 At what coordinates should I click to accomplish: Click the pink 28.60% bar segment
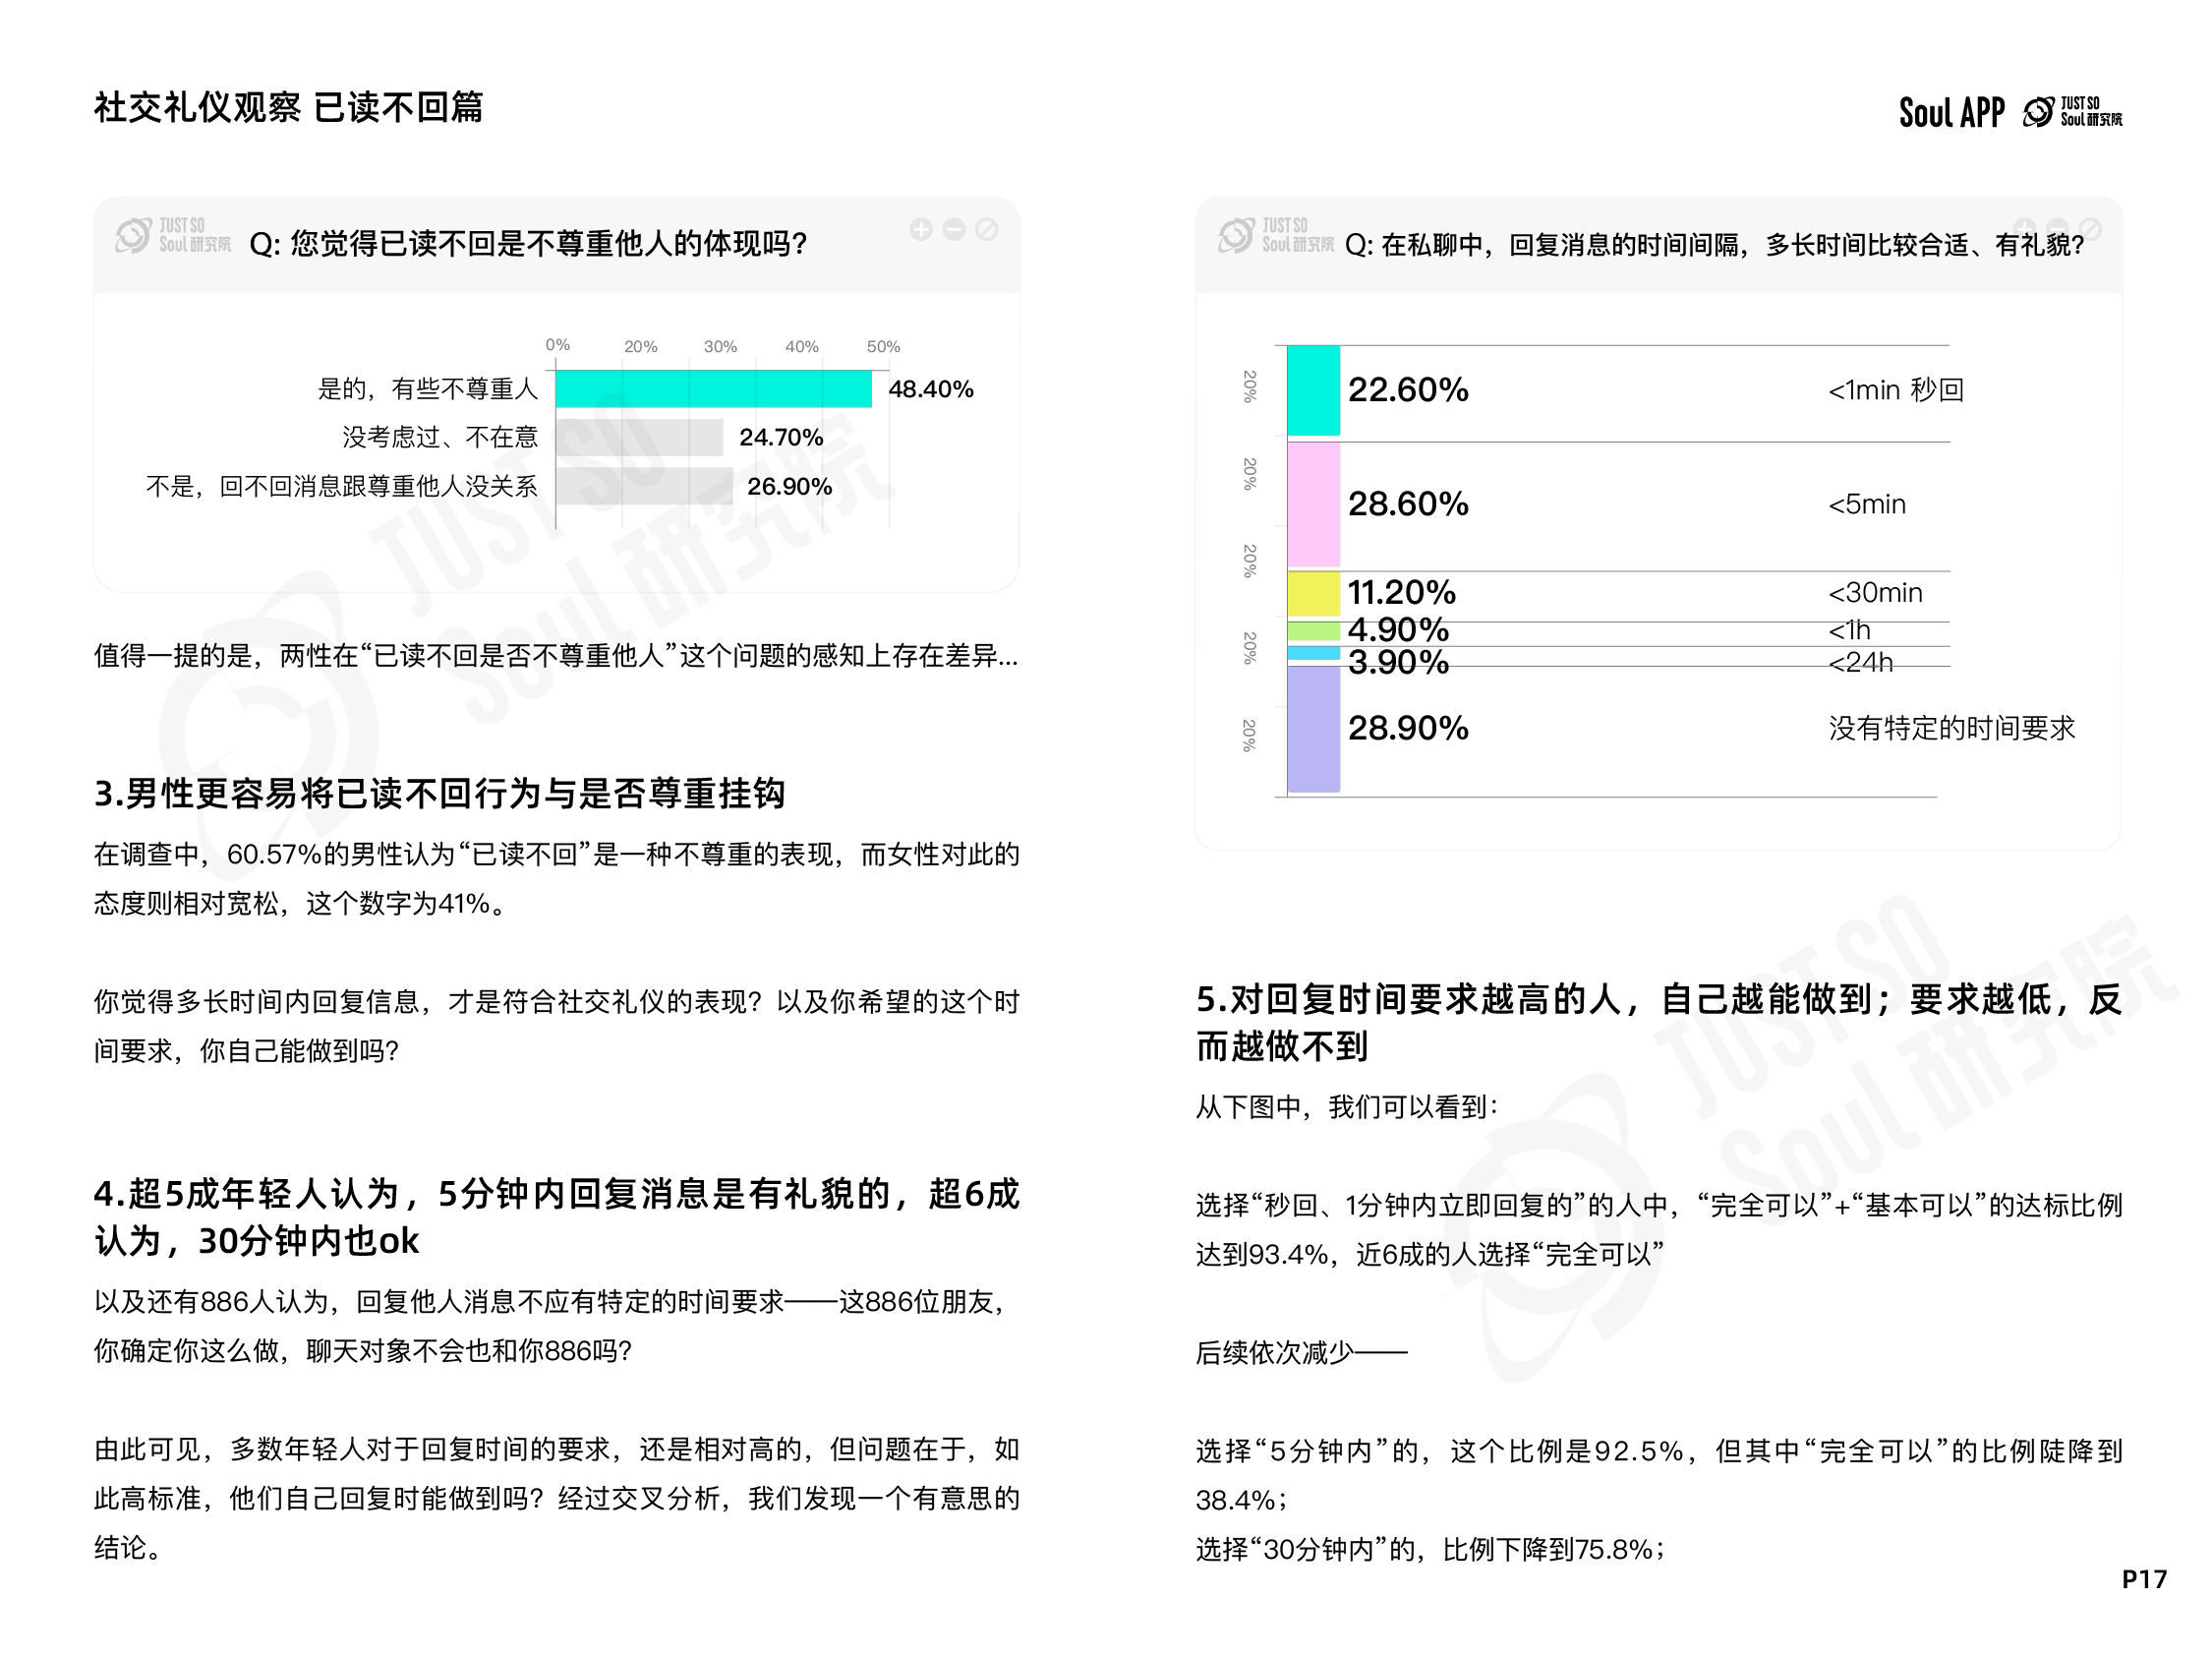pos(1313,505)
